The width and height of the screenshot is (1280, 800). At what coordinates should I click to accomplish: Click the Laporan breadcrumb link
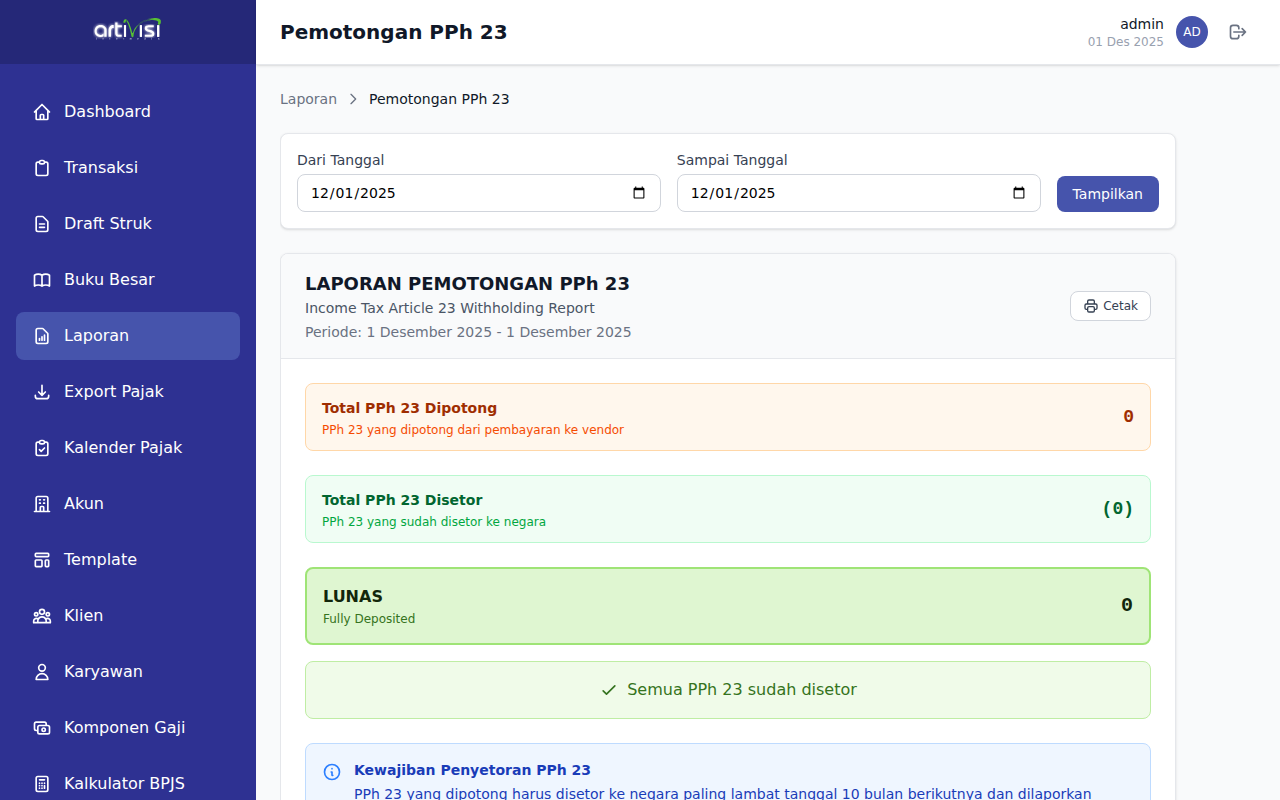click(308, 99)
